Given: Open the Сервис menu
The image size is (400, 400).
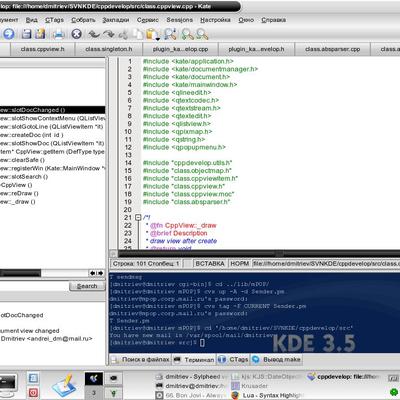Looking at the screenshot, I should [148, 20].
